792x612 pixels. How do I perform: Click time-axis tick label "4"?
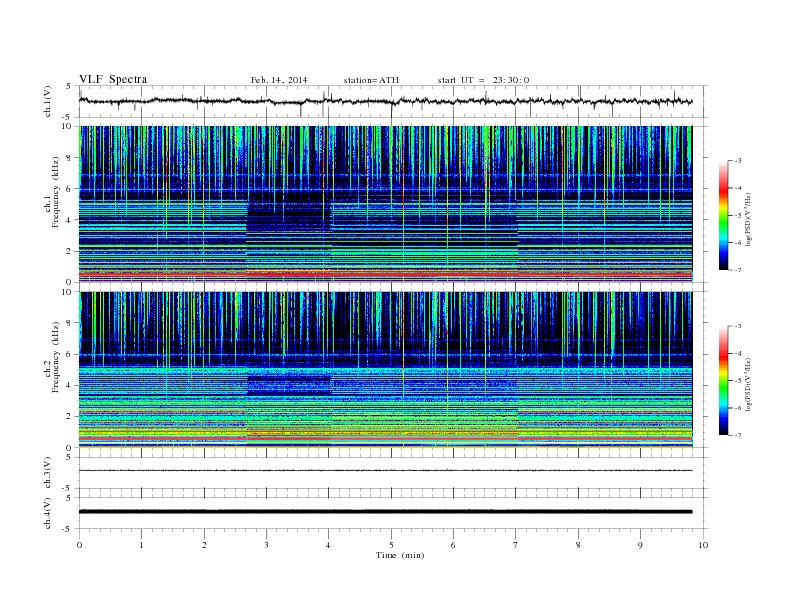click(x=328, y=545)
